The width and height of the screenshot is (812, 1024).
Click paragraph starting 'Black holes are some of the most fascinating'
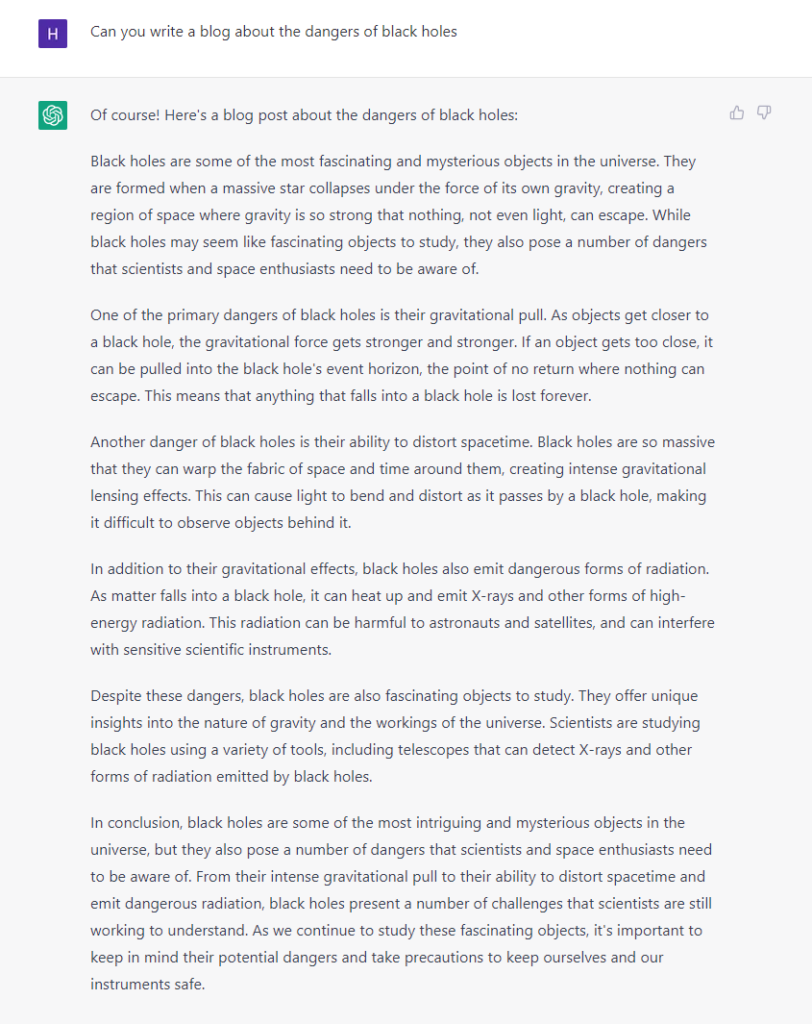[x=398, y=215]
